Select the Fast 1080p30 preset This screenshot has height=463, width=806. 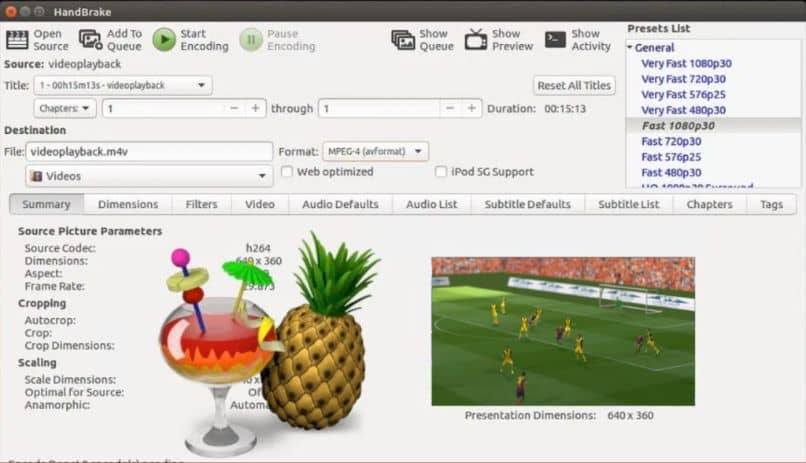[x=678, y=125]
